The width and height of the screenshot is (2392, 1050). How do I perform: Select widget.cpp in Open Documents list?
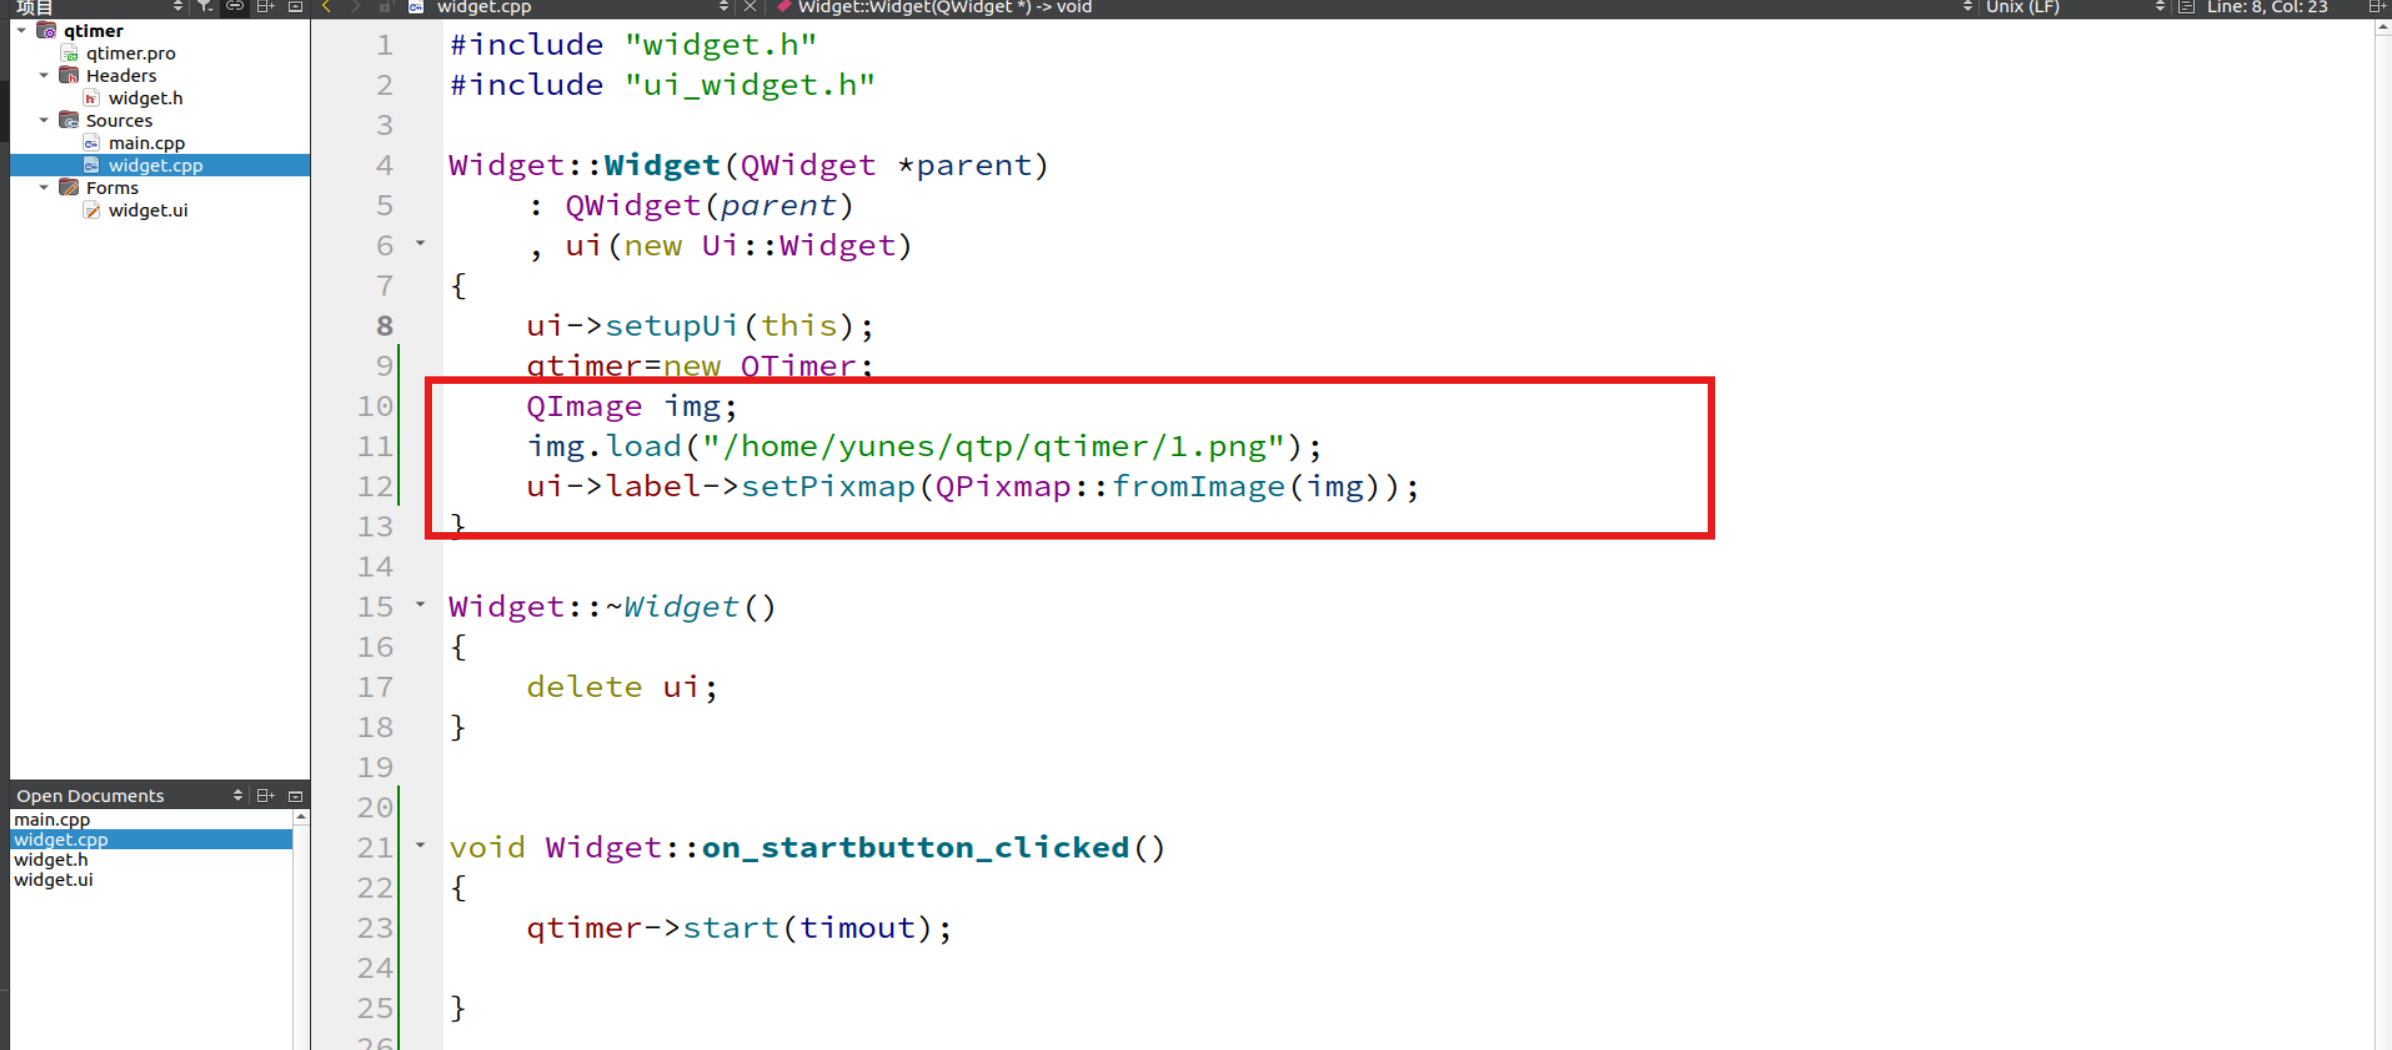150,839
